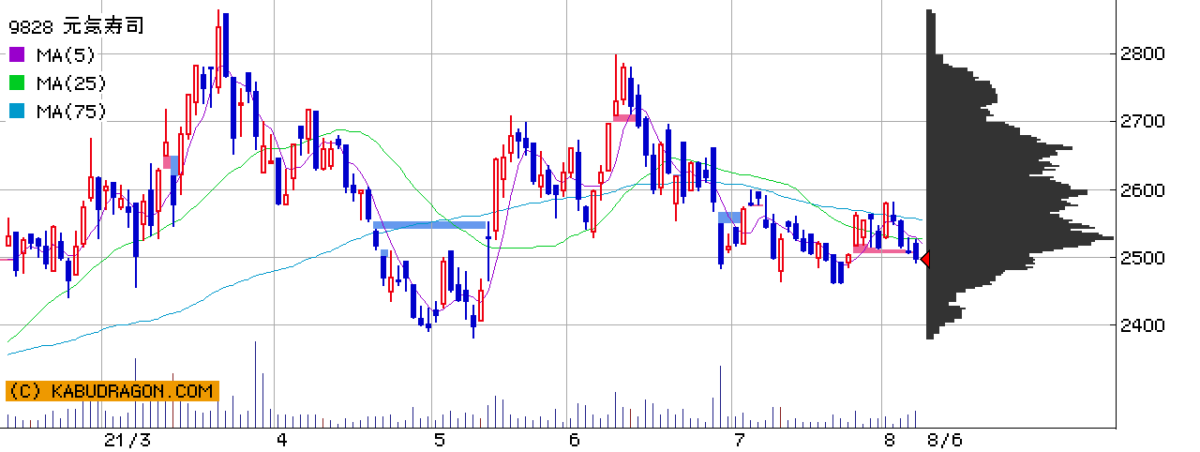Click the 2500 price axis label
Screen dimensions: 1200x452
[x=1142, y=257]
